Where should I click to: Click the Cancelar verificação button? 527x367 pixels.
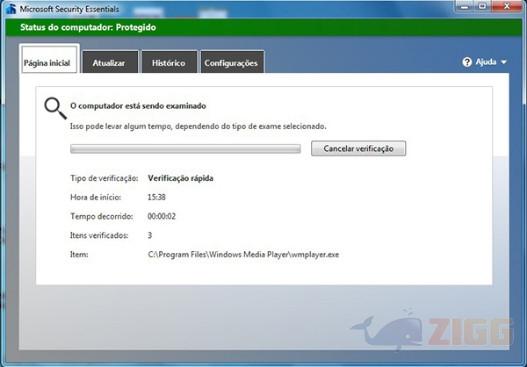click(358, 149)
